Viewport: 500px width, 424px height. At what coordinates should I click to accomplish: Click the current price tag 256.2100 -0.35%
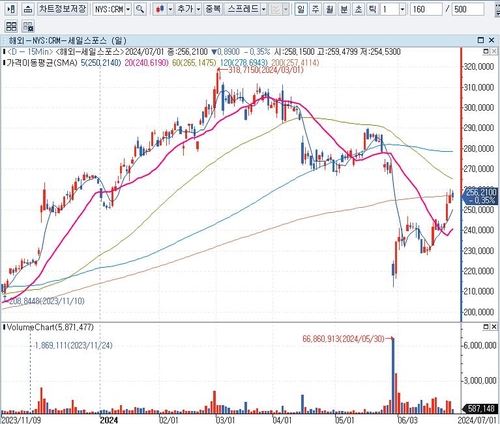481,196
